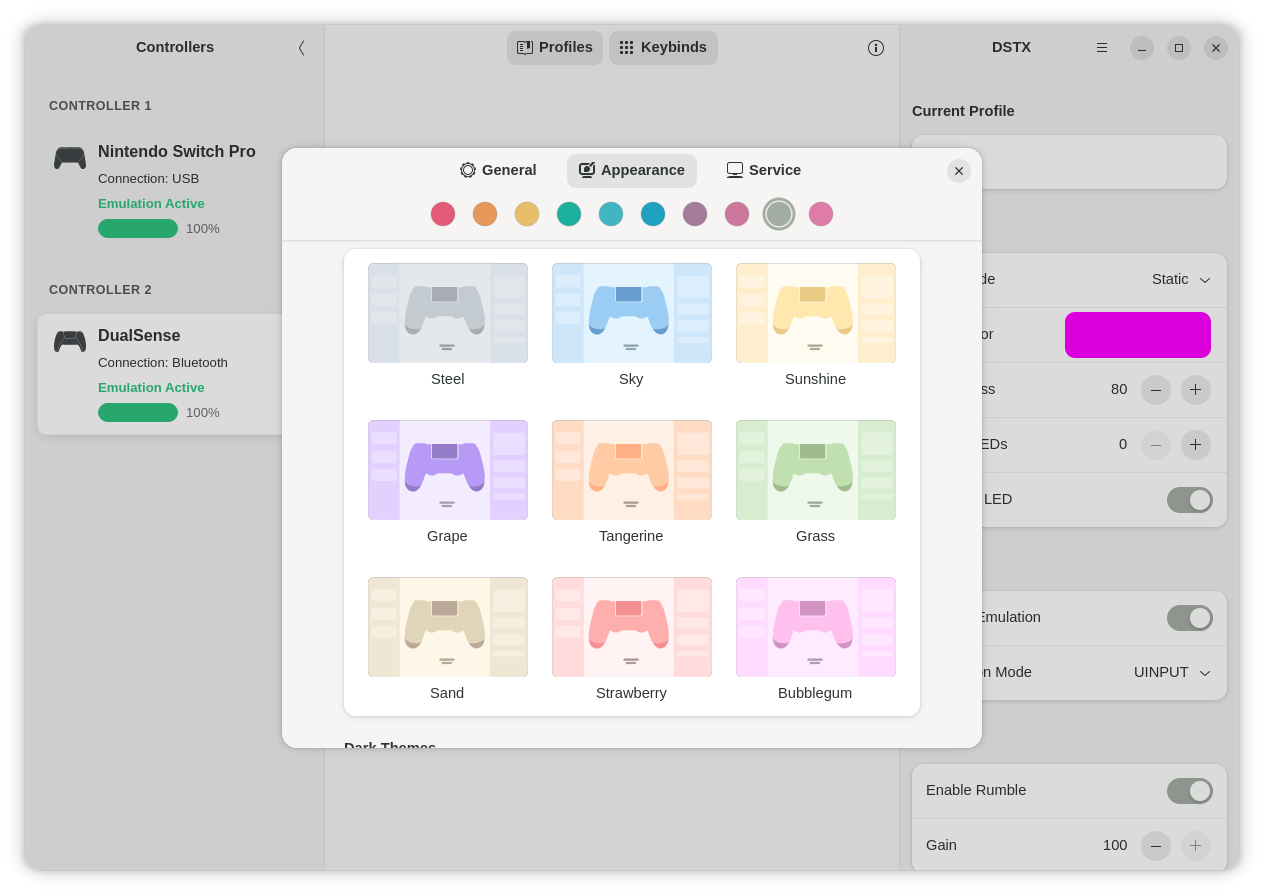Pick the orange accent color
The width and height of the screenshot is (1264, 895).
(x=485, y=214)
